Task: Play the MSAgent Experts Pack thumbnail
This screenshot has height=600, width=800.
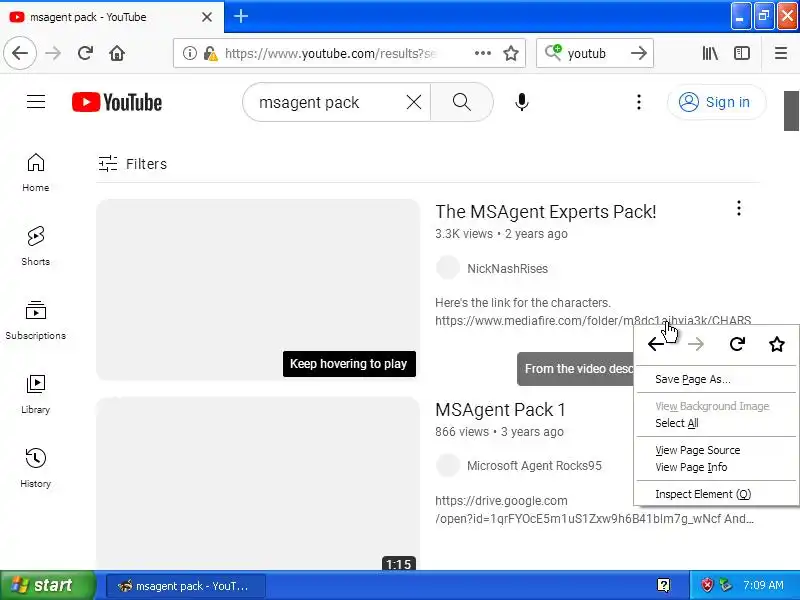Action: point(258,289)
